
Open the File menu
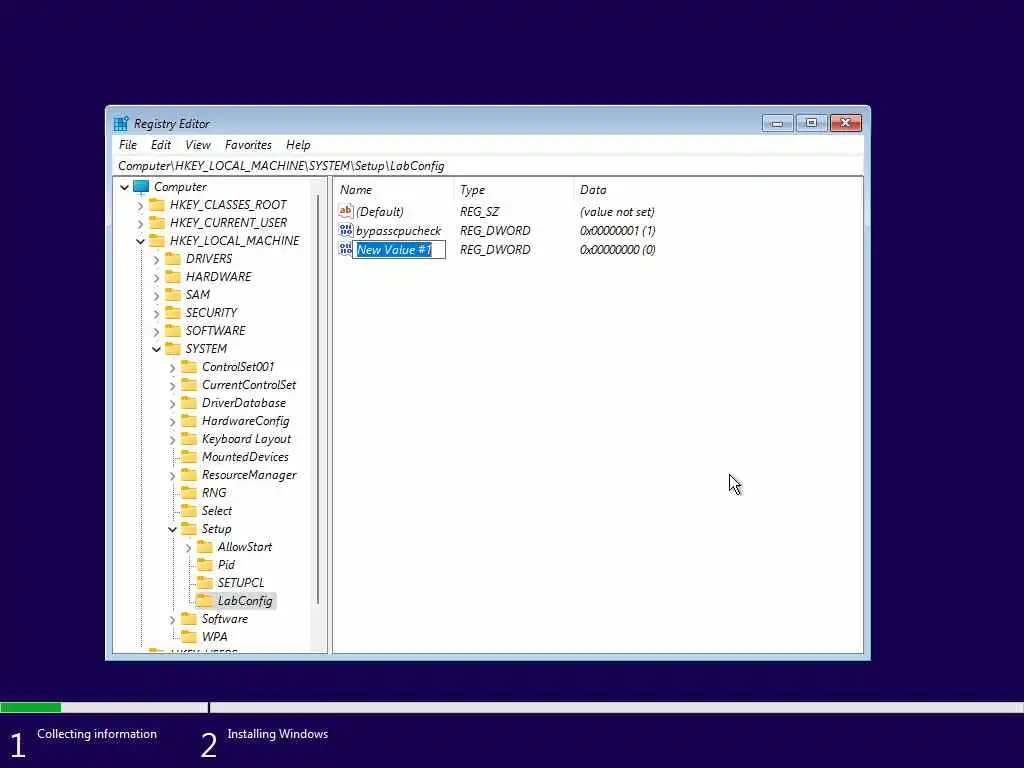128,145
